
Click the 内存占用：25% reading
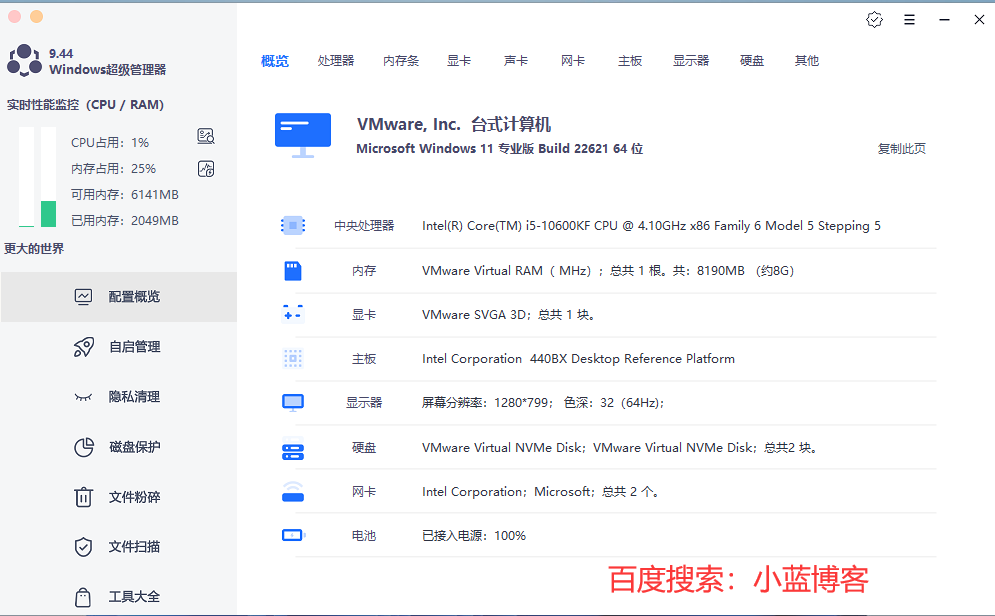pyautogui.click(x=114, y=169)
